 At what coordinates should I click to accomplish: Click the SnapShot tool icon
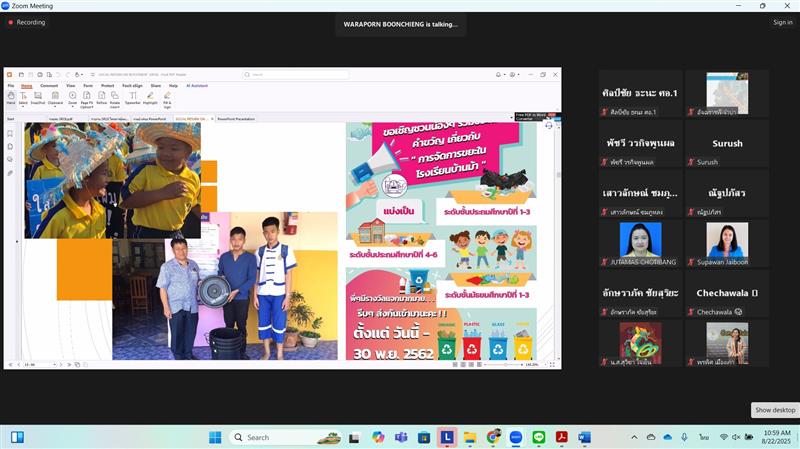tap(37, 97)
